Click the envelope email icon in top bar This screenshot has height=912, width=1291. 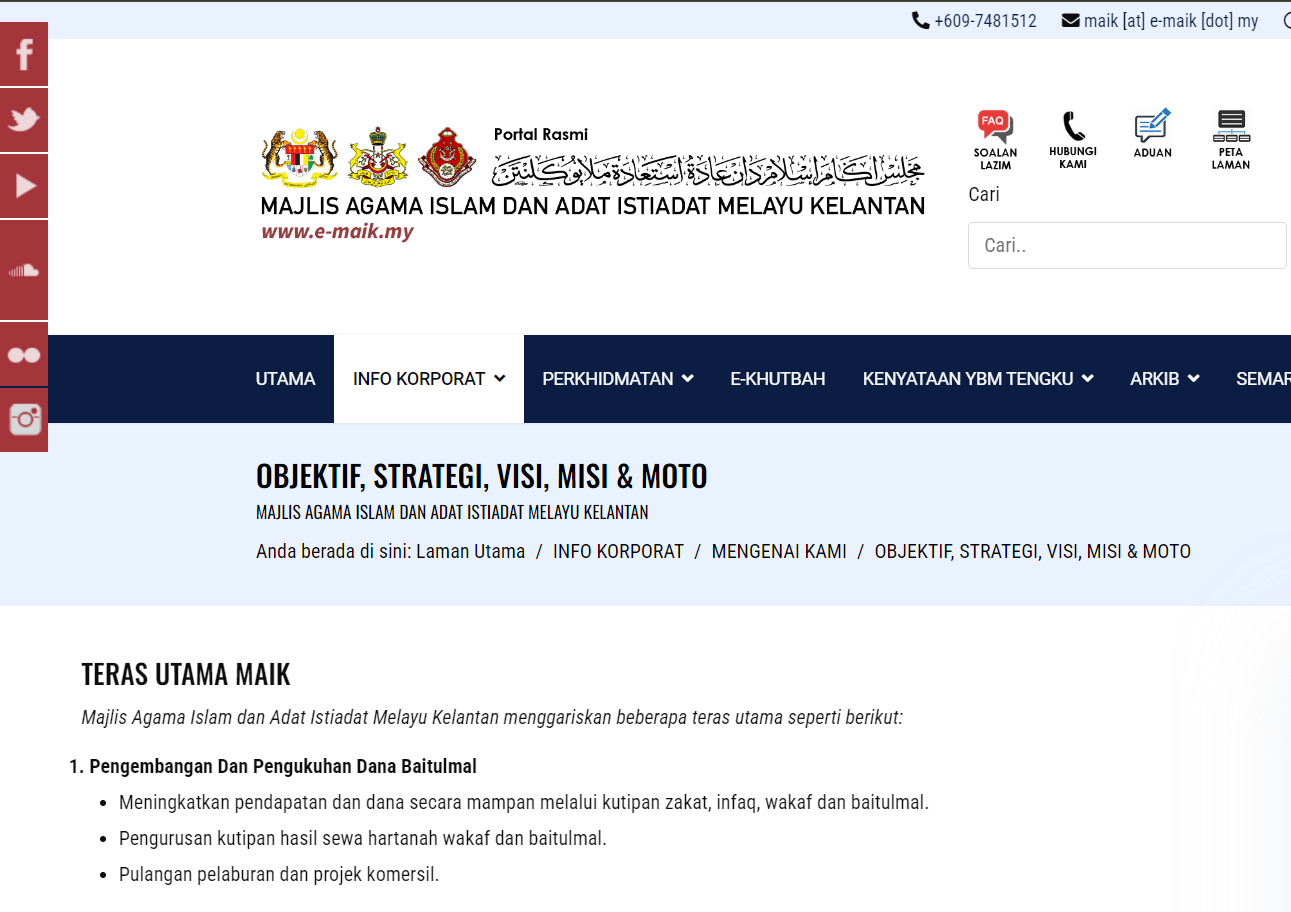pyautogui.click(x=1070, y=20)
